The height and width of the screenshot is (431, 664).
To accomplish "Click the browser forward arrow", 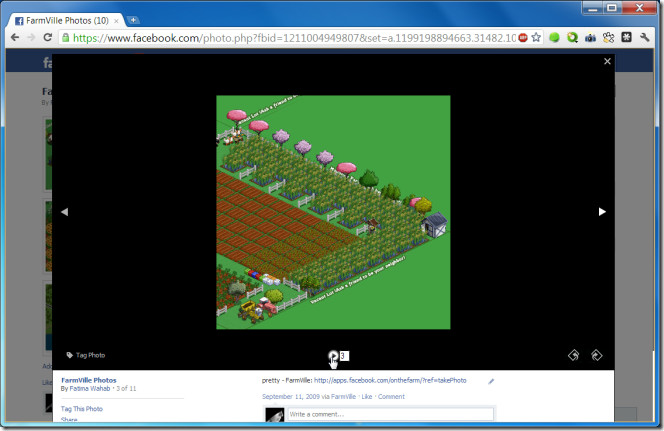I will 31,38.
